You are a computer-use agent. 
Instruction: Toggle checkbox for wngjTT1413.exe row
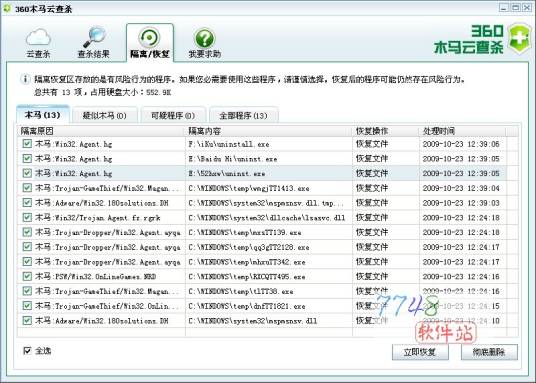(27, 188)
